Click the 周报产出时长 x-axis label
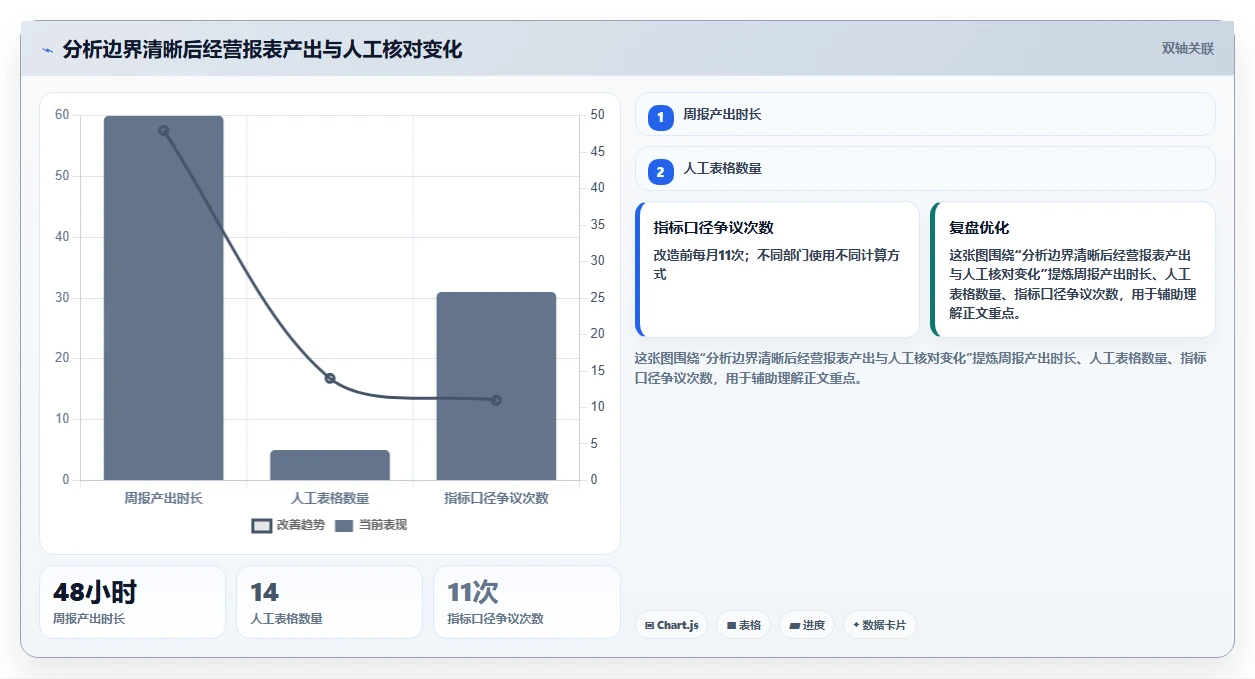1255x679 pixels. click(x=163, y=497)
